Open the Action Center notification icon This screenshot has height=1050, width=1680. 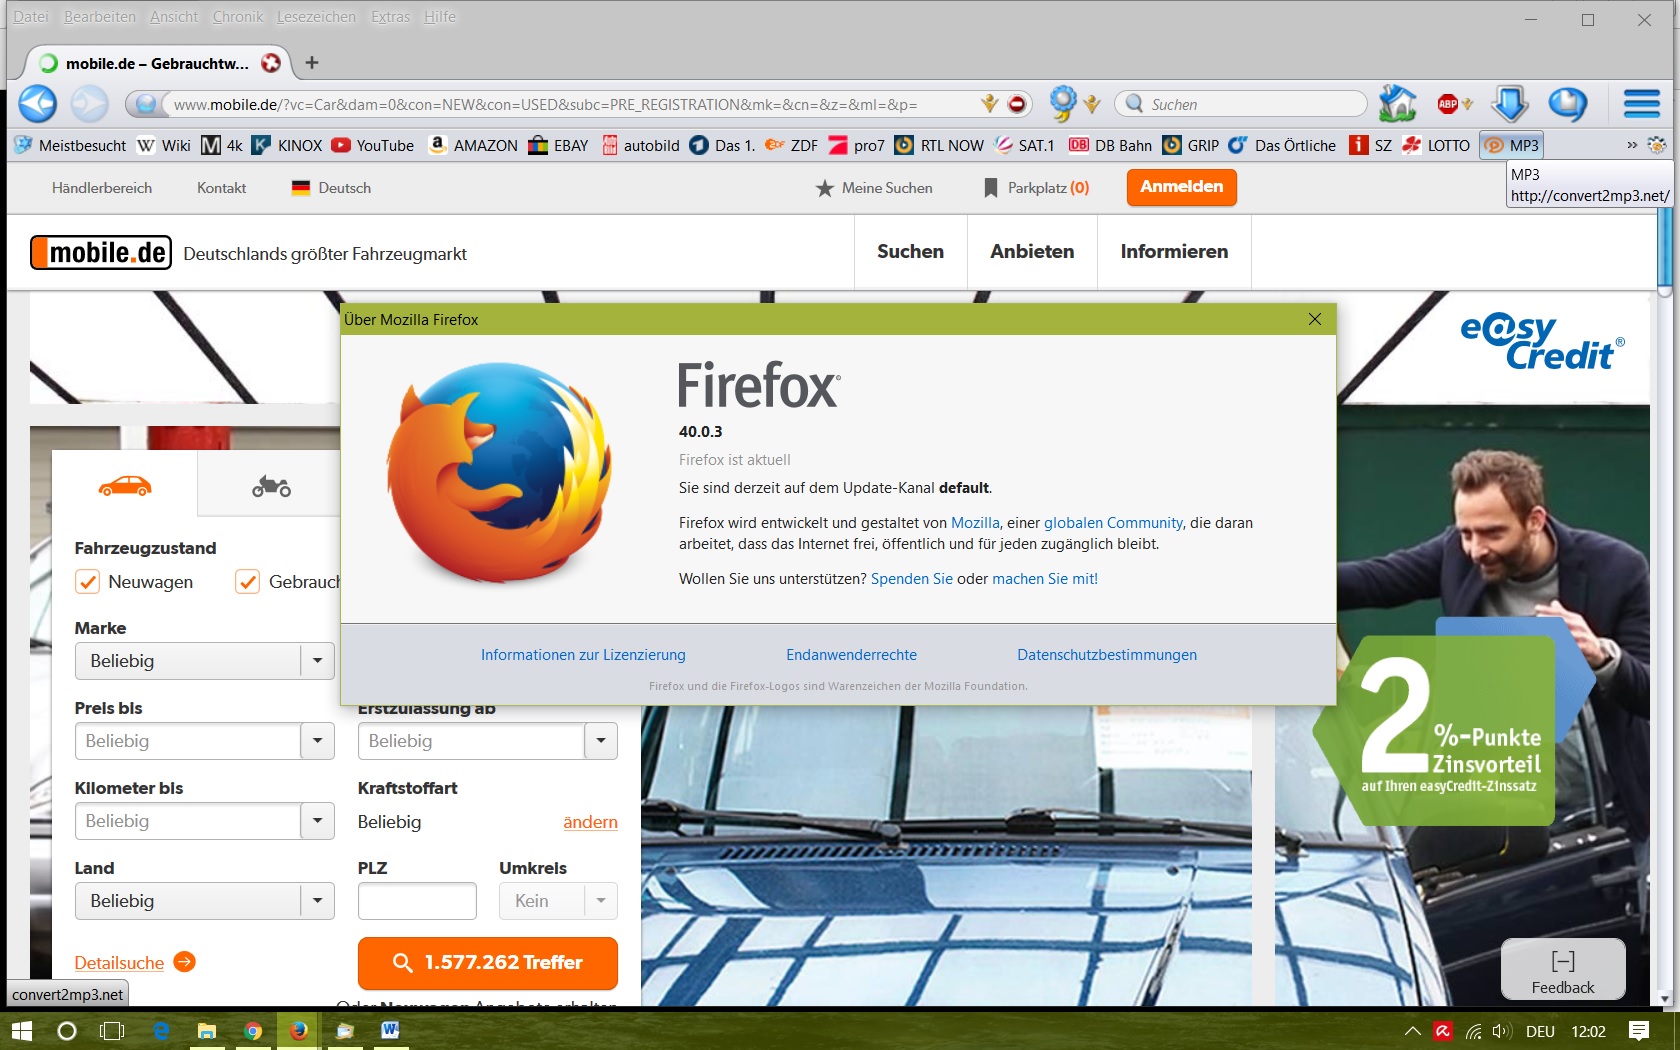tap(1638, 1030)
